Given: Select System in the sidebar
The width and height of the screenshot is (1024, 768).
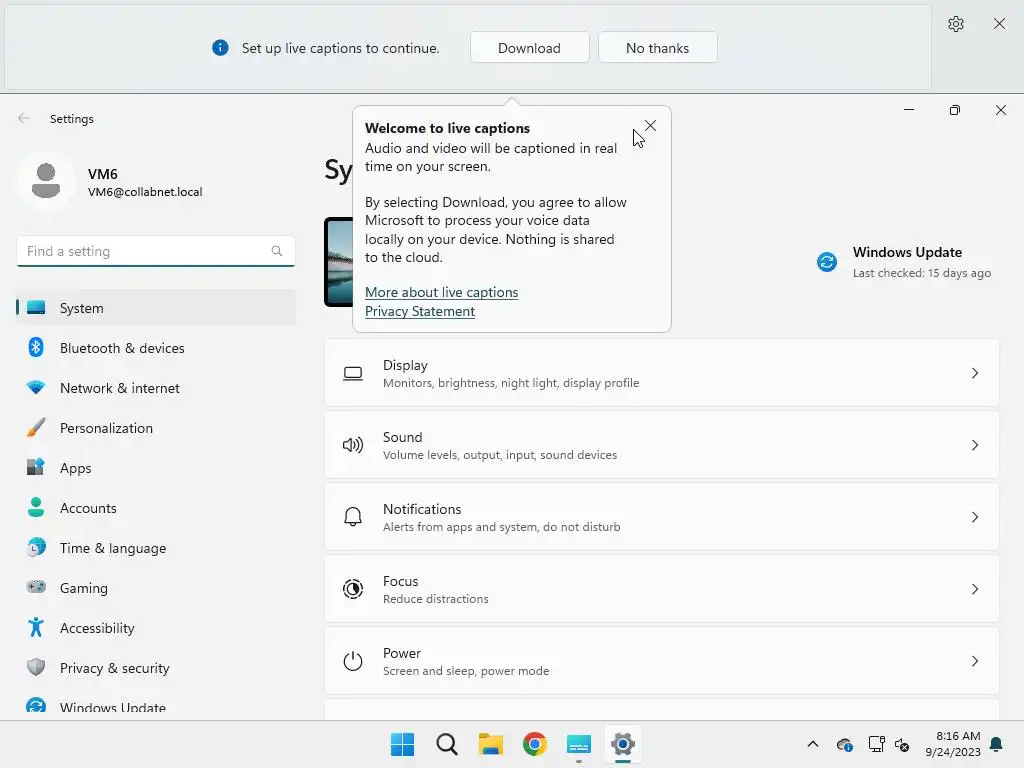Looking at the screenshot, I should click(x=155, y=308).
